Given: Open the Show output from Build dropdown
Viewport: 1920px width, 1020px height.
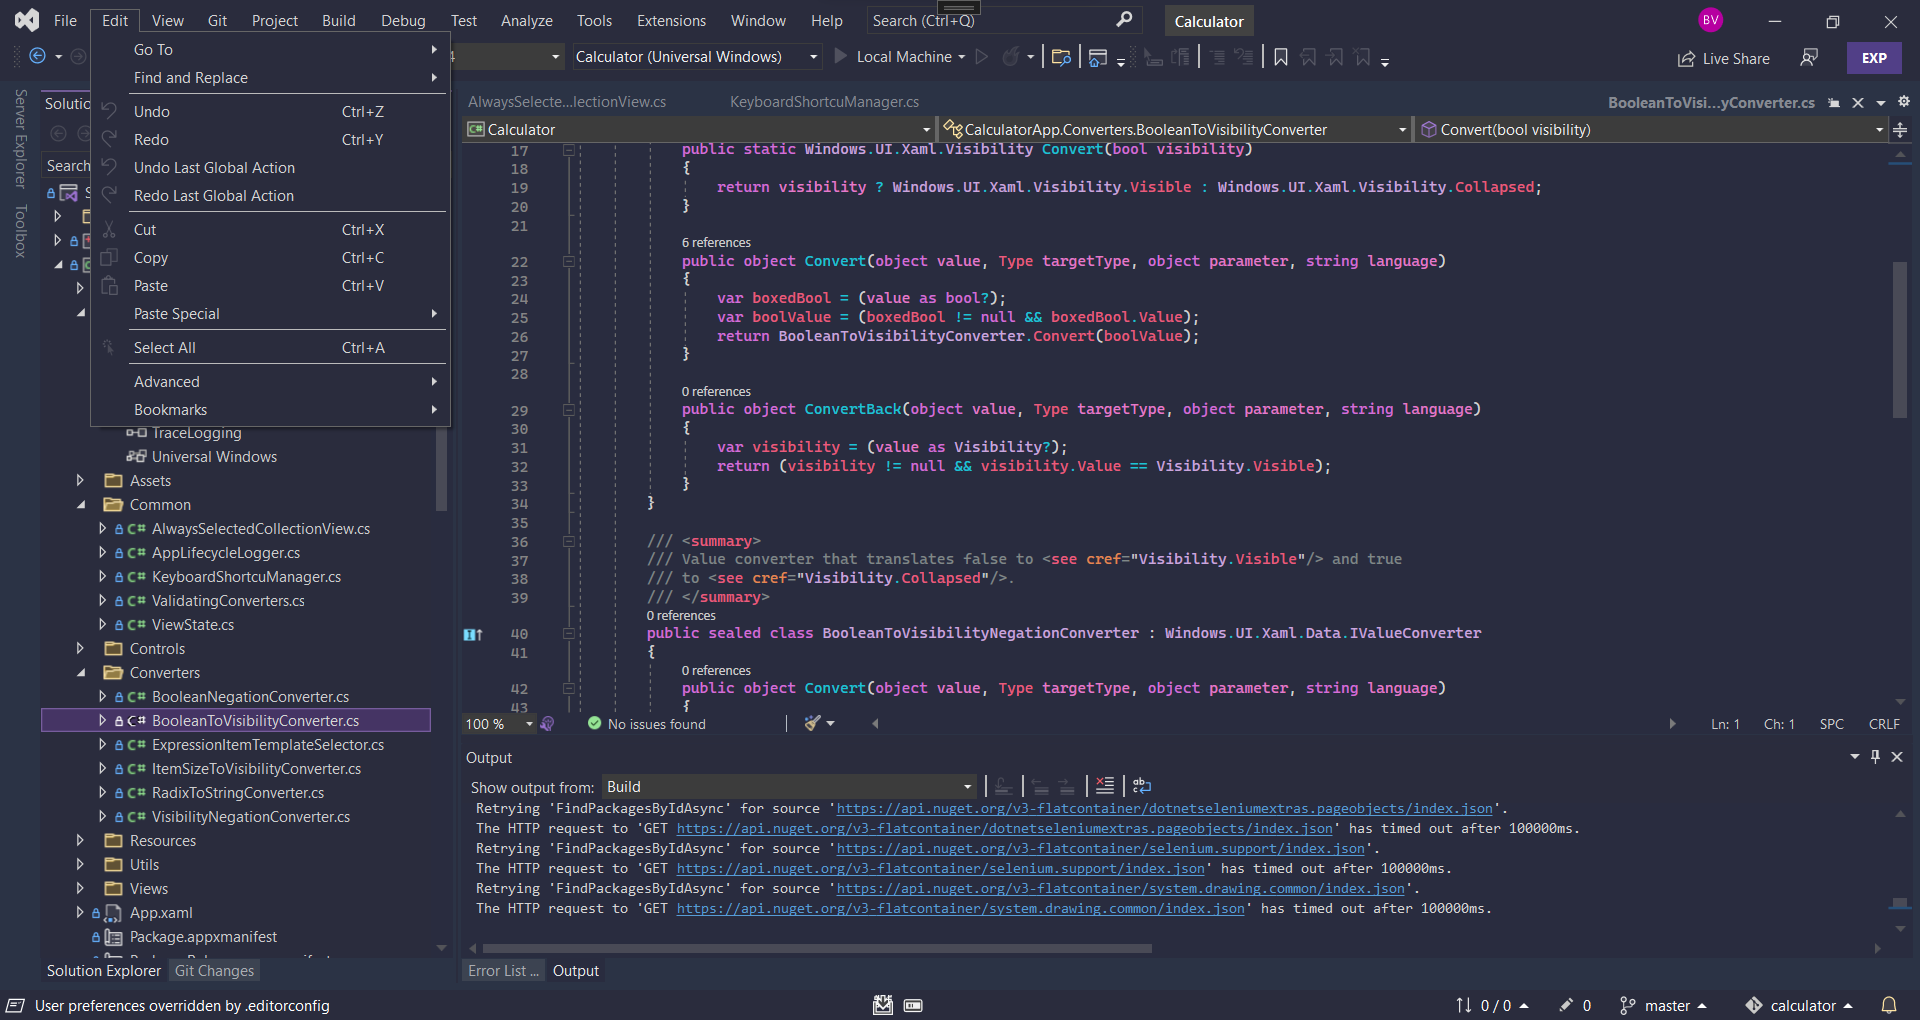Looking at the screenshot, I should click(x=789, y=787).
